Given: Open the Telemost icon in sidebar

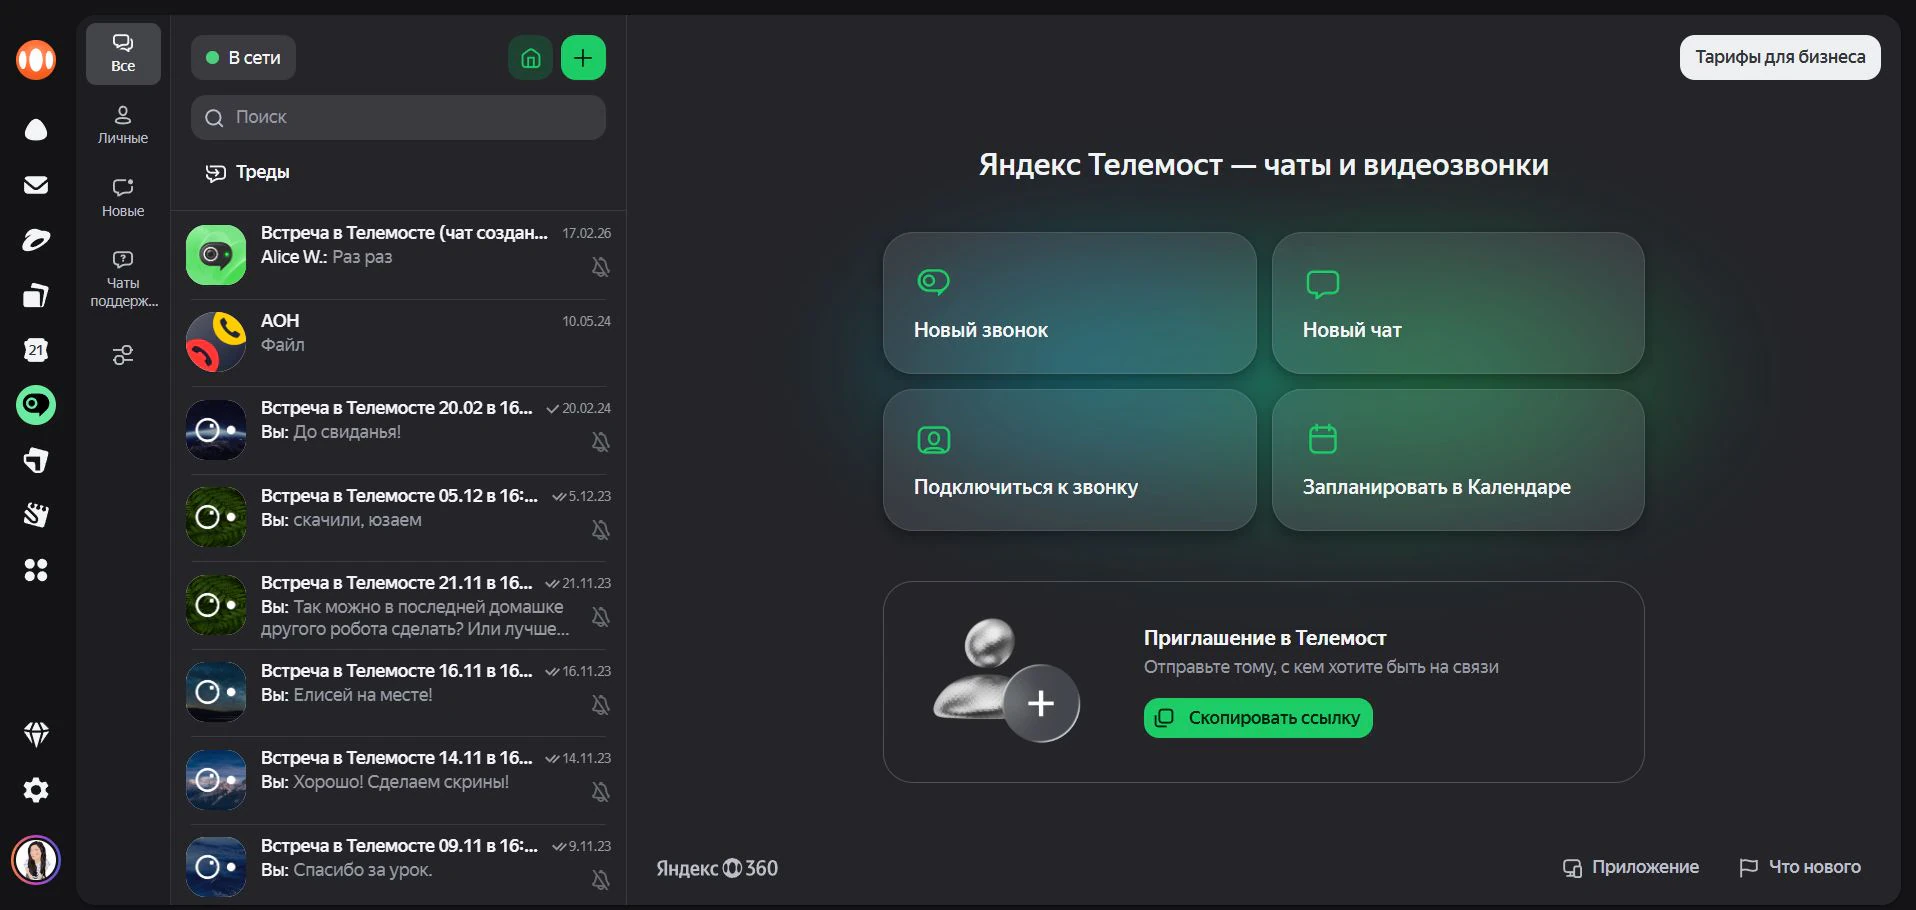Looking at the screenshot, I should (36, 405).
